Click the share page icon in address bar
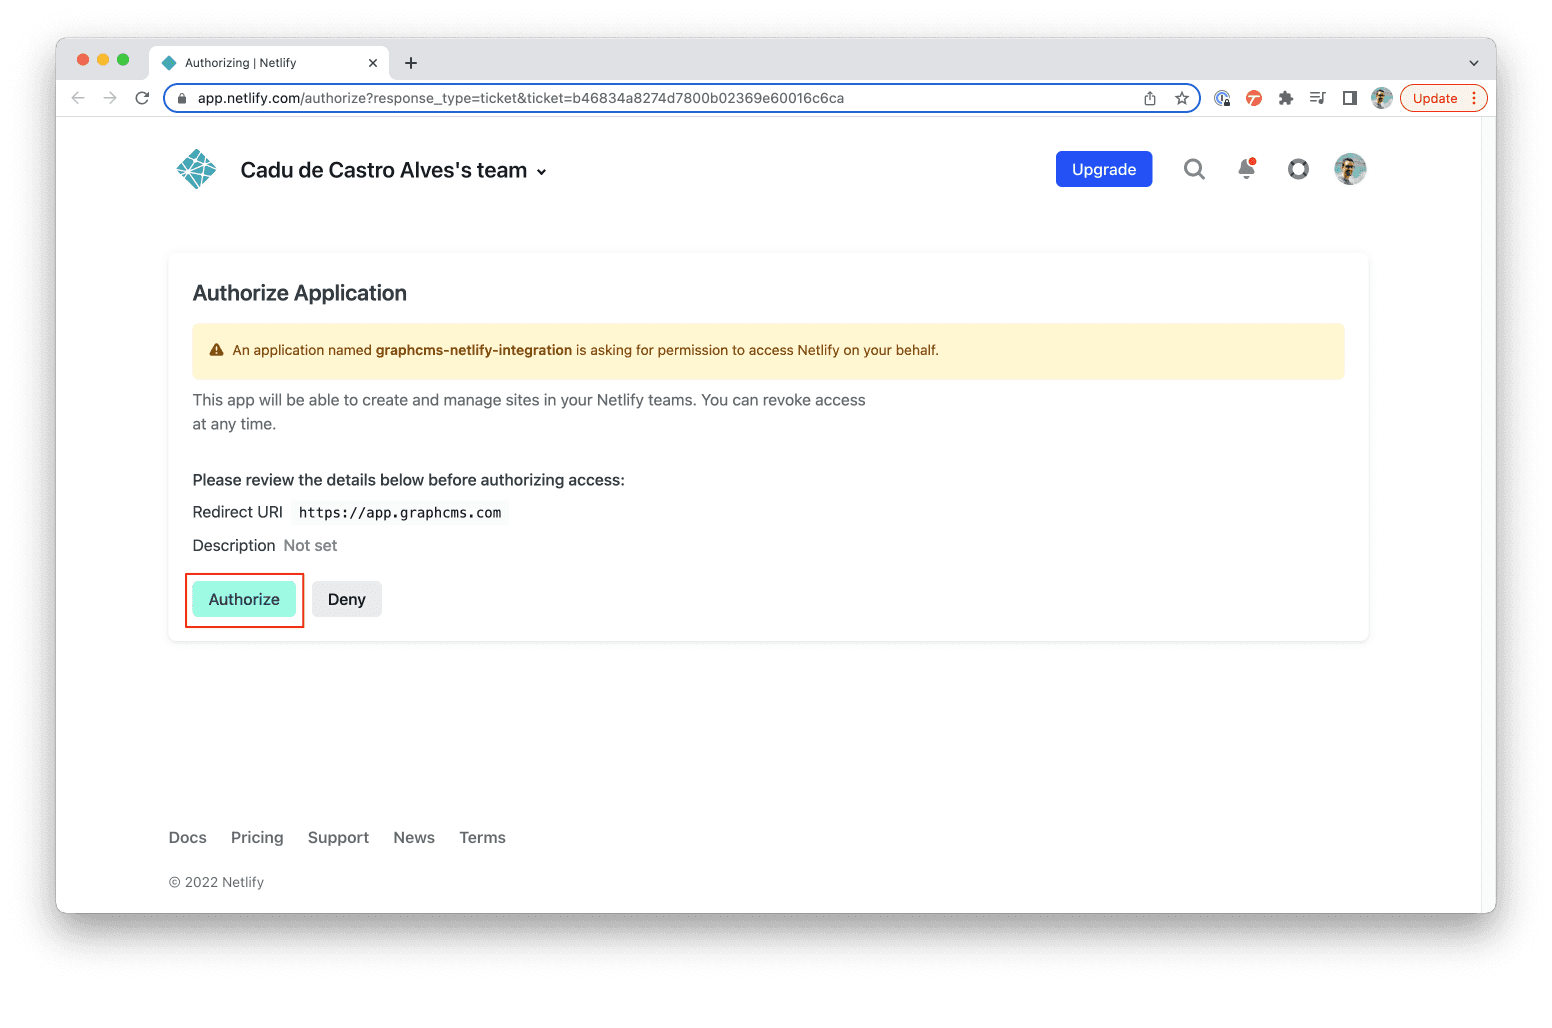 [1150, 98]
